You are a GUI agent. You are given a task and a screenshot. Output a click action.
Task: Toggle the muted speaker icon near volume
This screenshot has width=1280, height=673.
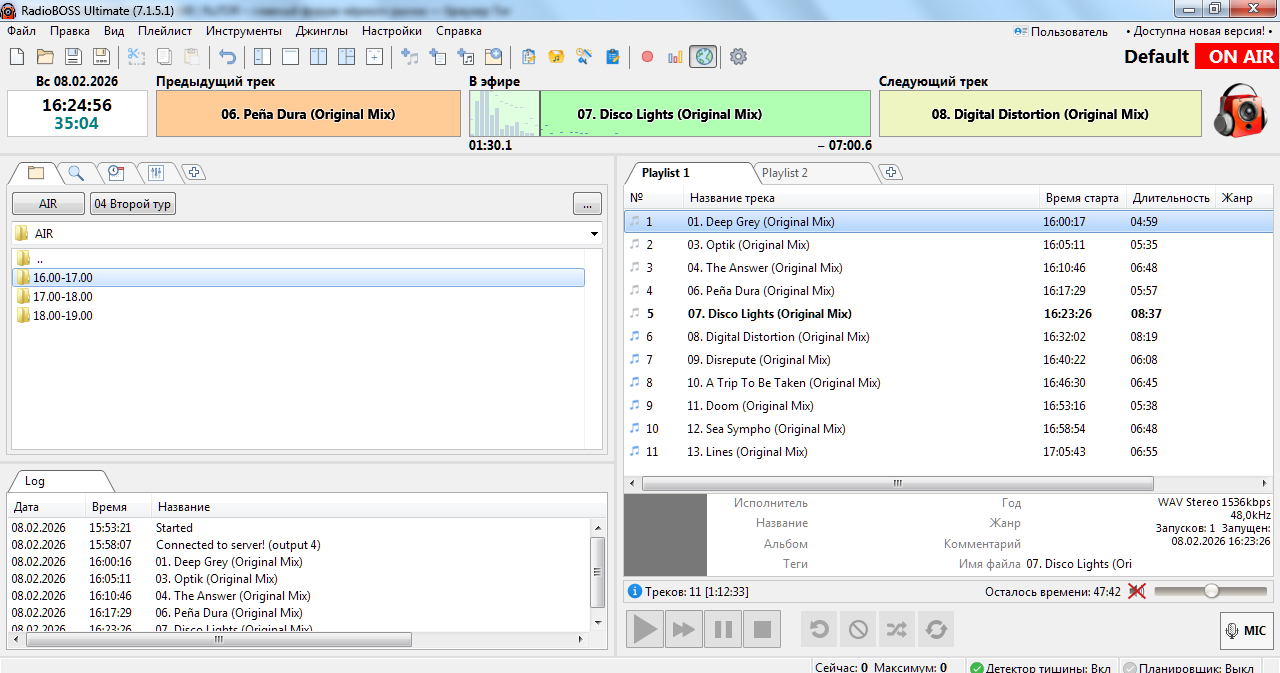click(1136, 591)
